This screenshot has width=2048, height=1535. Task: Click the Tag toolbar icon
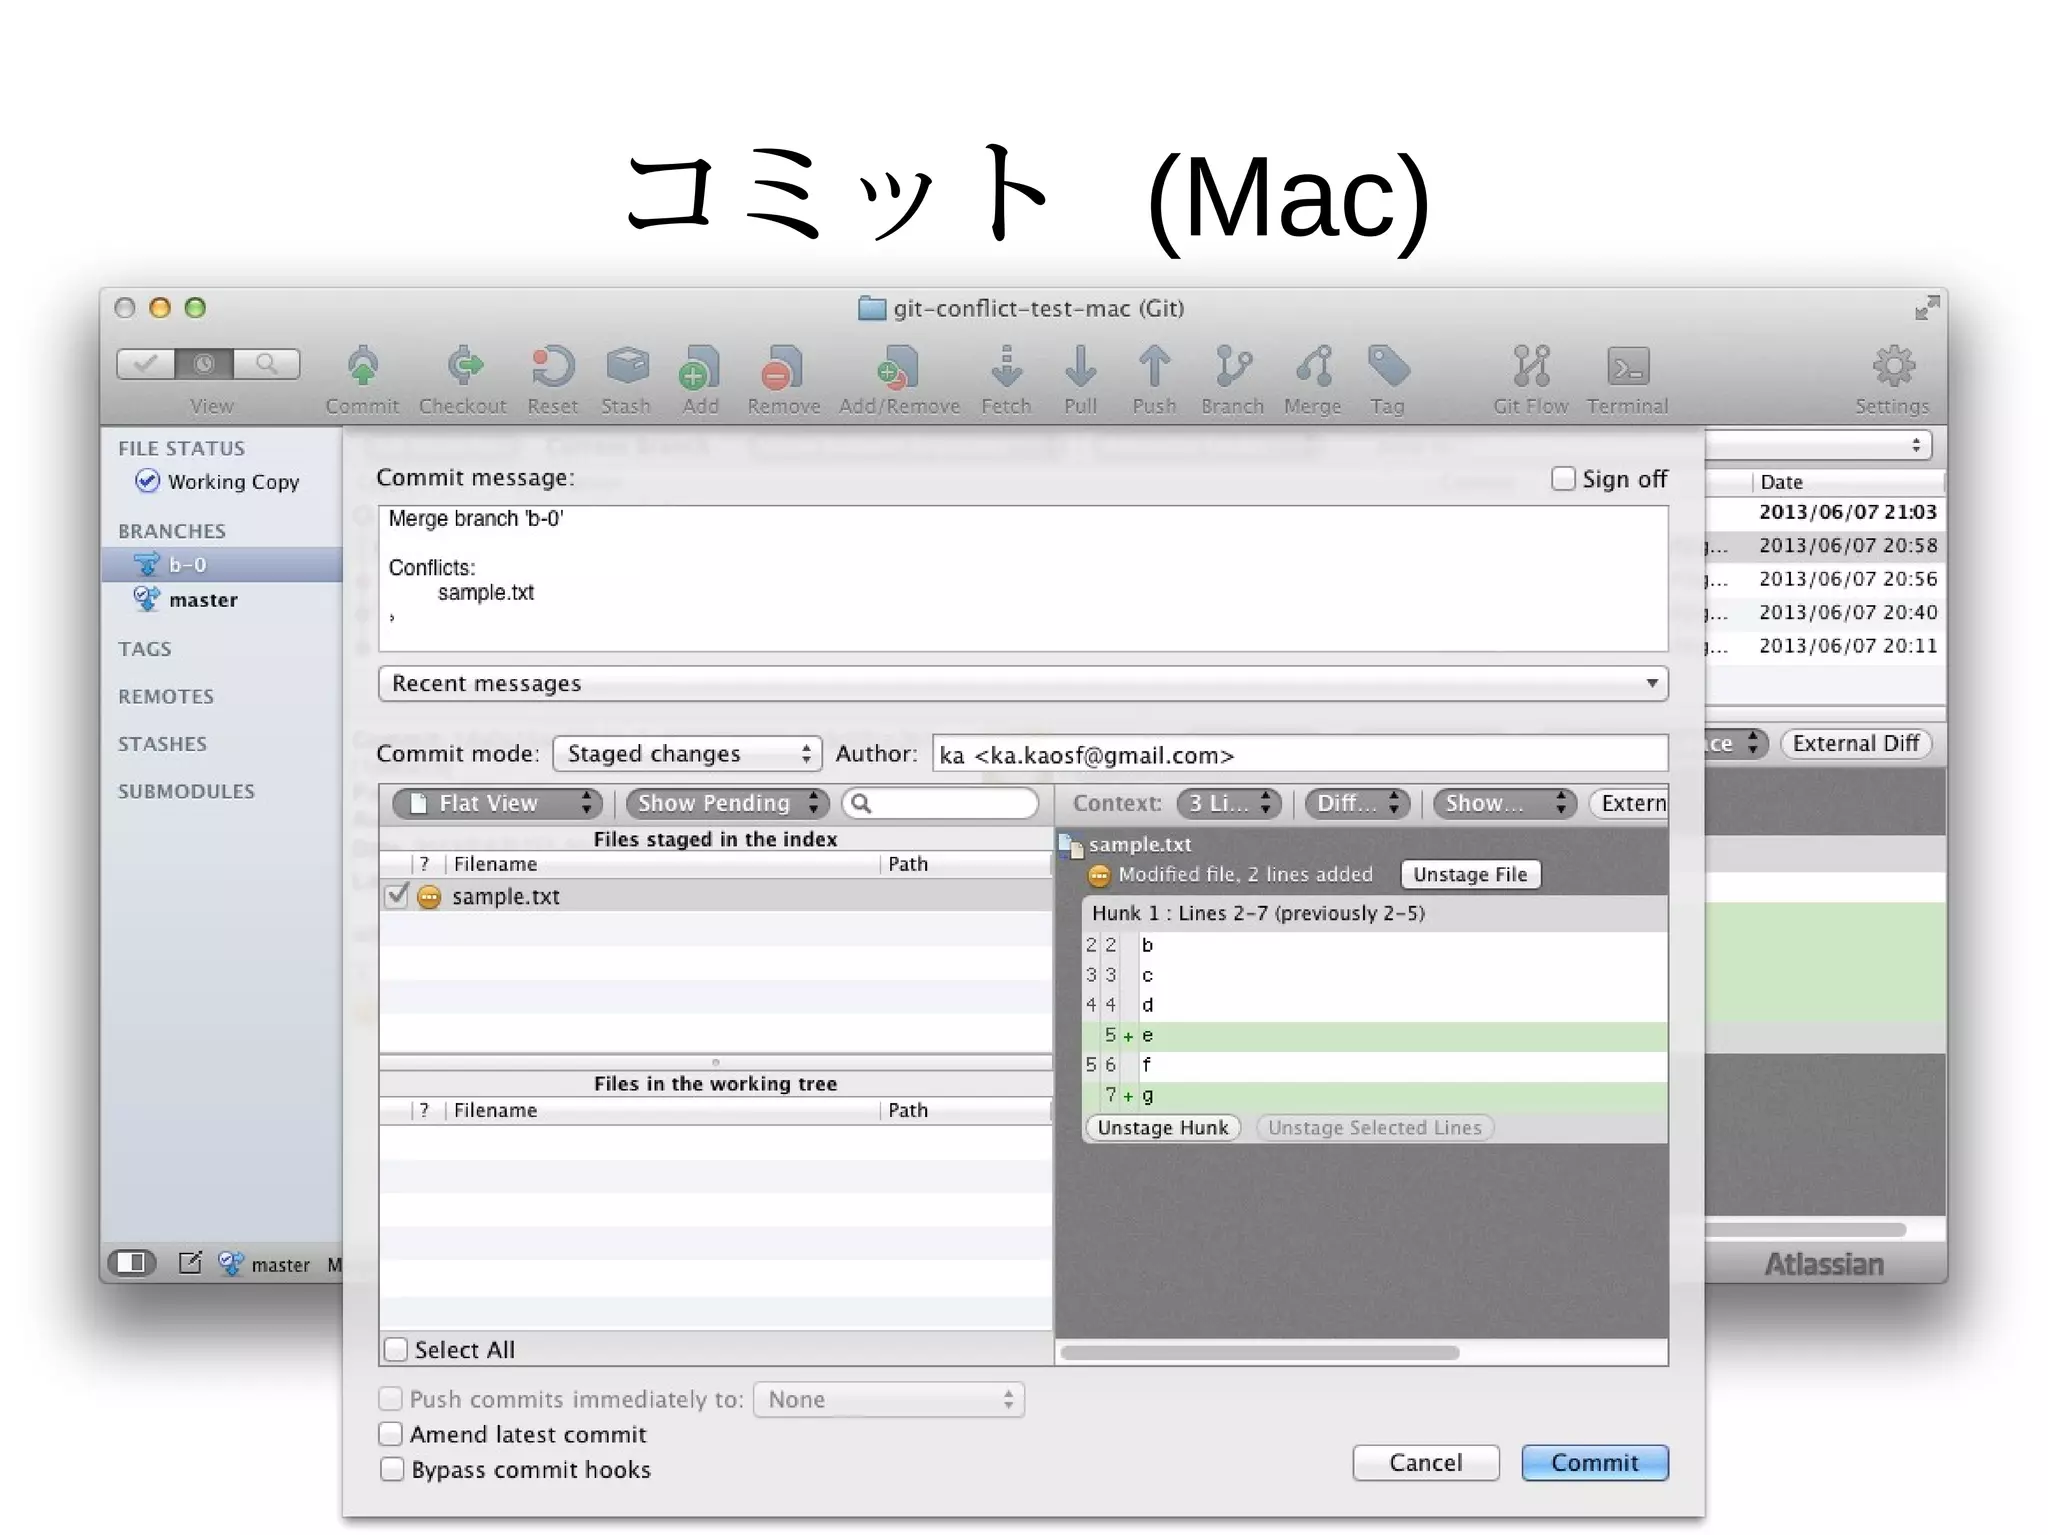click(1388, 368)
